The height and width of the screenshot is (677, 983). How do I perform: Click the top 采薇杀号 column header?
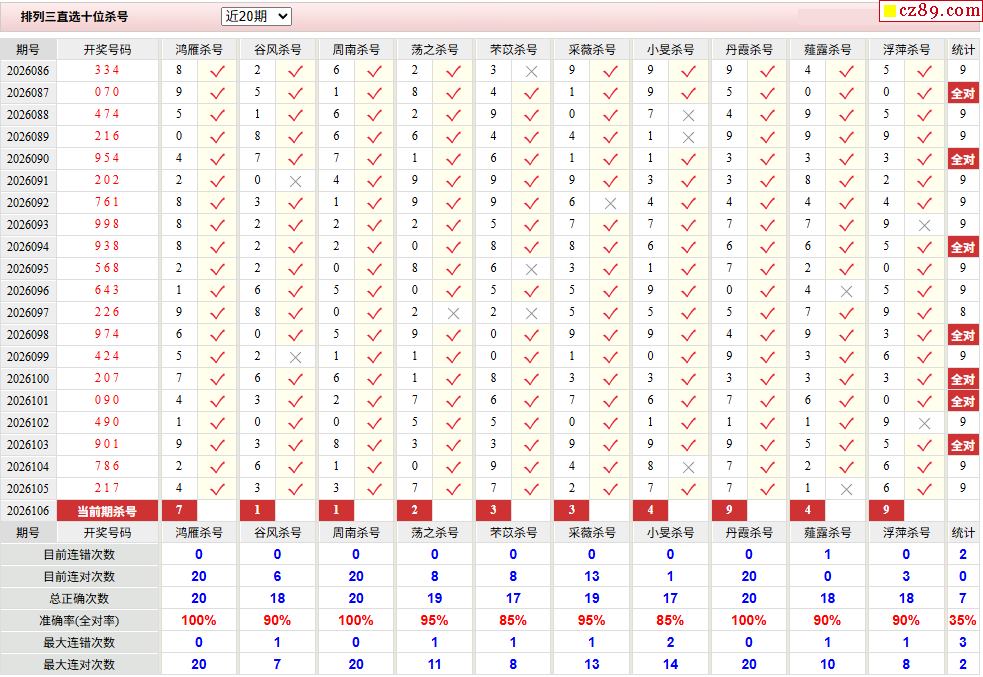pos(591,50)
